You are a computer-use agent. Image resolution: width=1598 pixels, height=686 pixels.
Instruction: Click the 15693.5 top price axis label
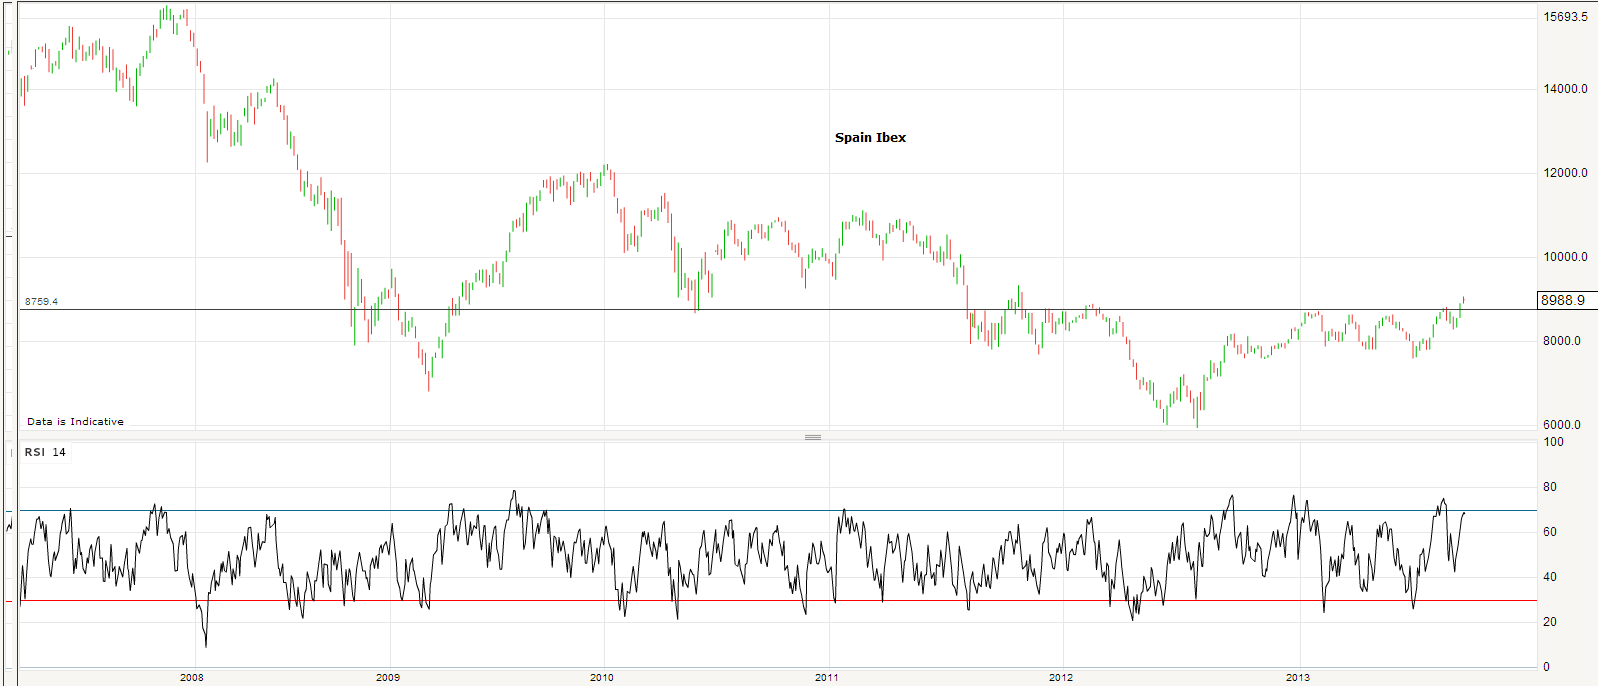(1565, 17)
